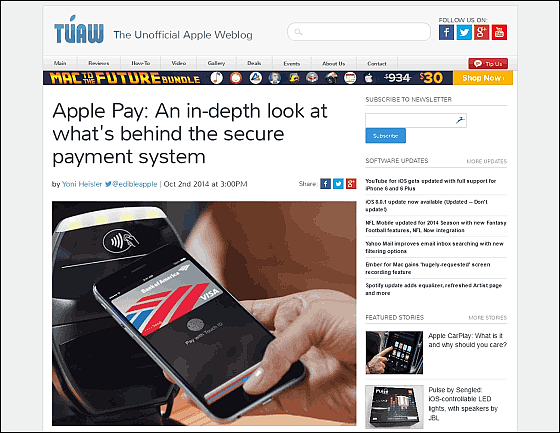The height and width of the screenshot is (433, 560).
Task: Open the How-To menu item
Action: [141, 63]
